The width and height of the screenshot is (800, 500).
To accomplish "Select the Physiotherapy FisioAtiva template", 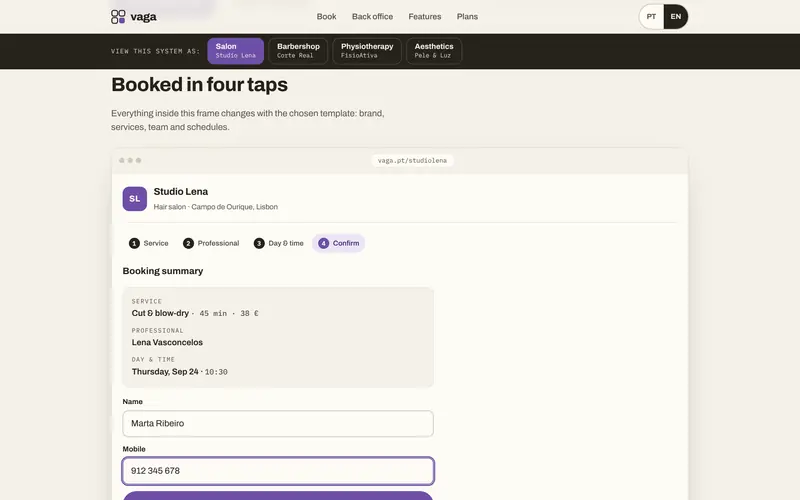I will [367, 51].
